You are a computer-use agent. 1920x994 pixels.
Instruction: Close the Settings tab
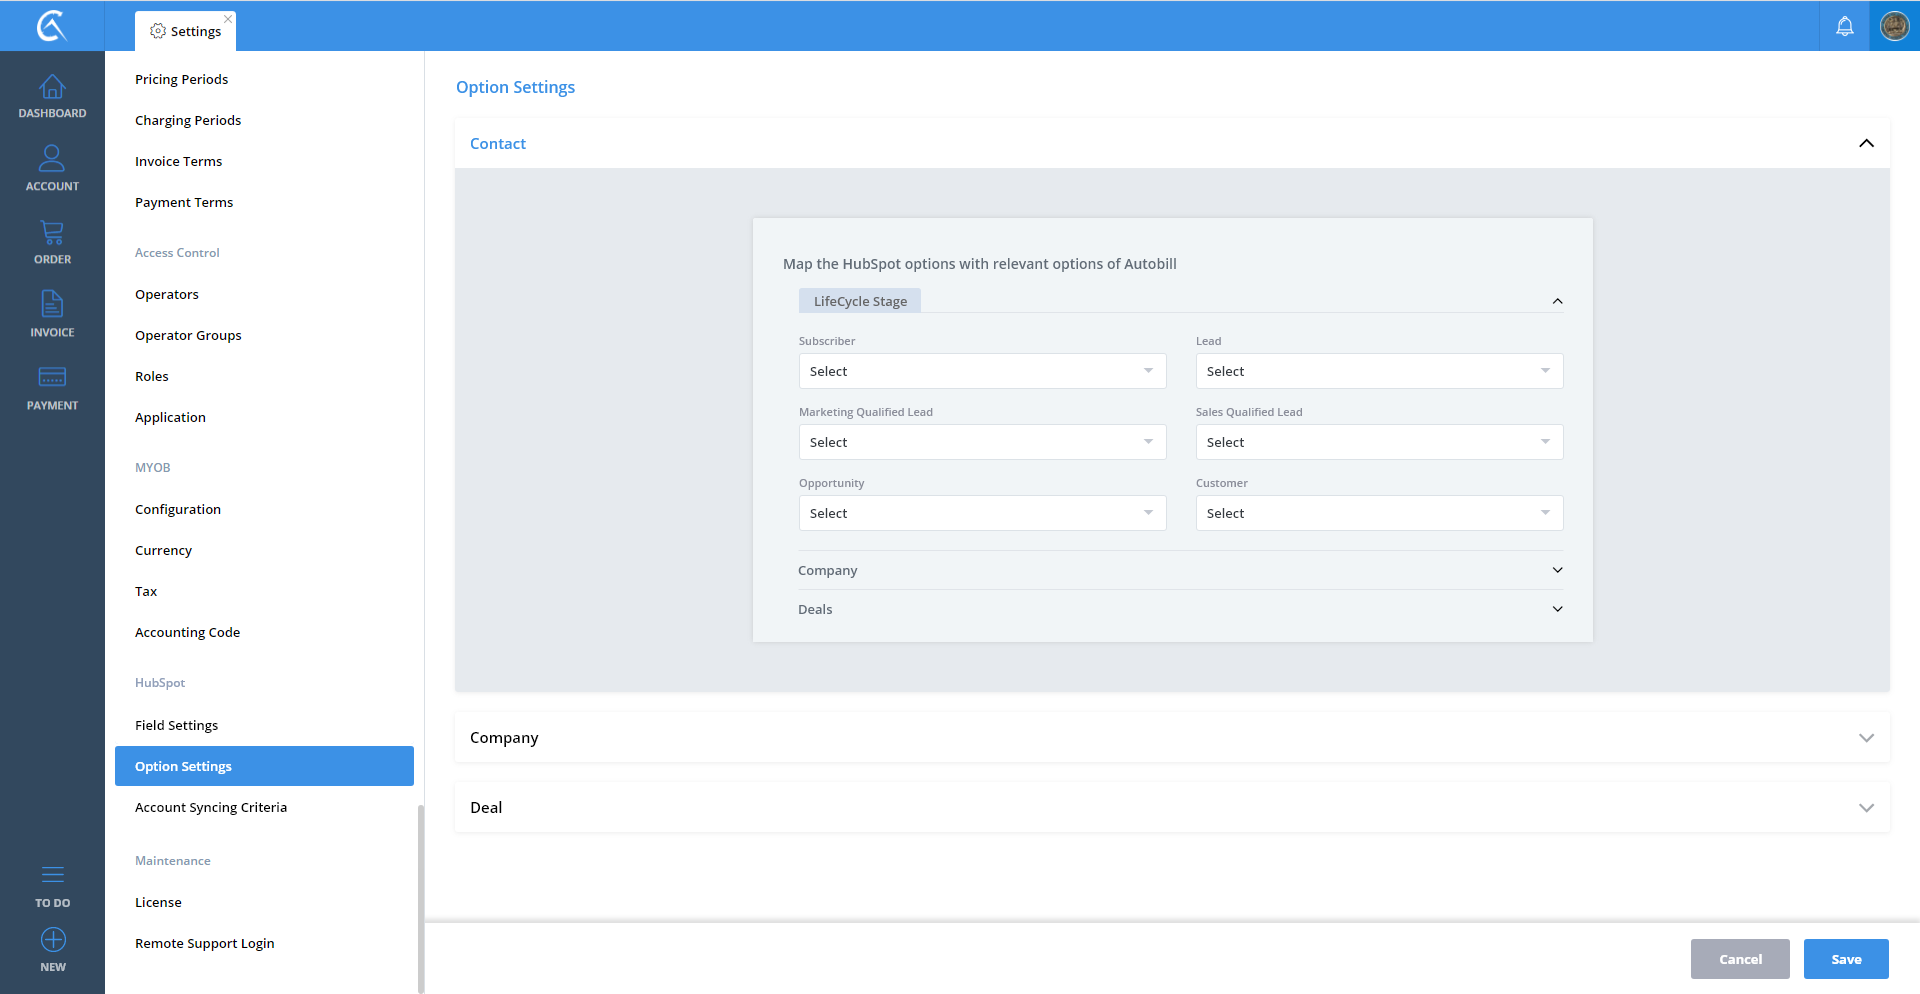pyautogui.click(x=228, y=19)
